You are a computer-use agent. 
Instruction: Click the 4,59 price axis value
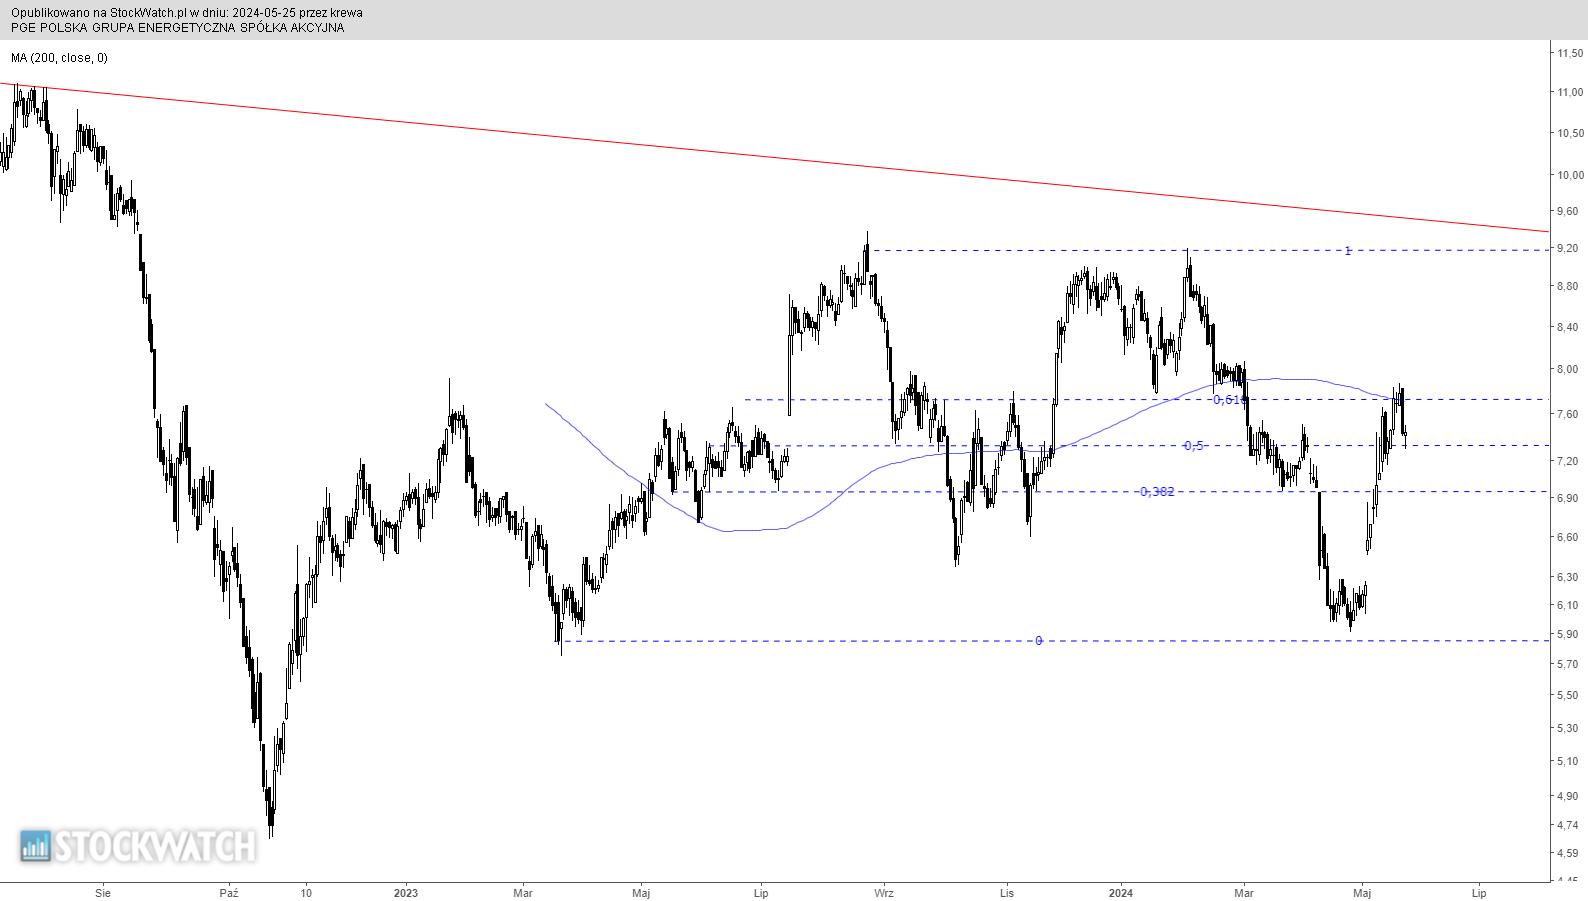[x=1567, y=853]
